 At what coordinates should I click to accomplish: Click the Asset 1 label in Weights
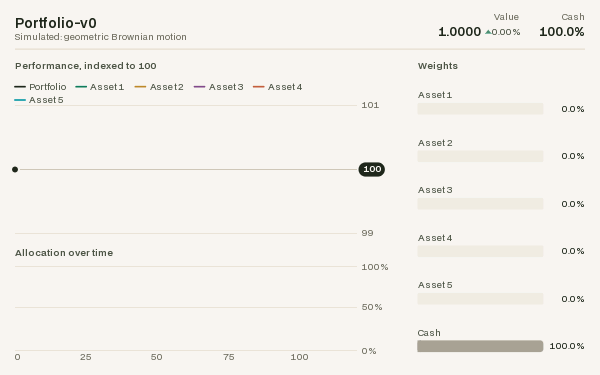(435, 95)
